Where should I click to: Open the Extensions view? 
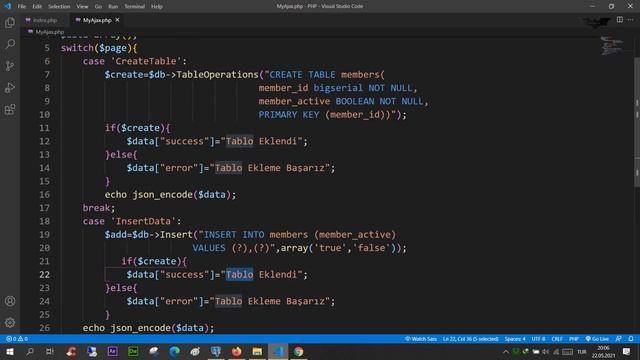(10, 109)
